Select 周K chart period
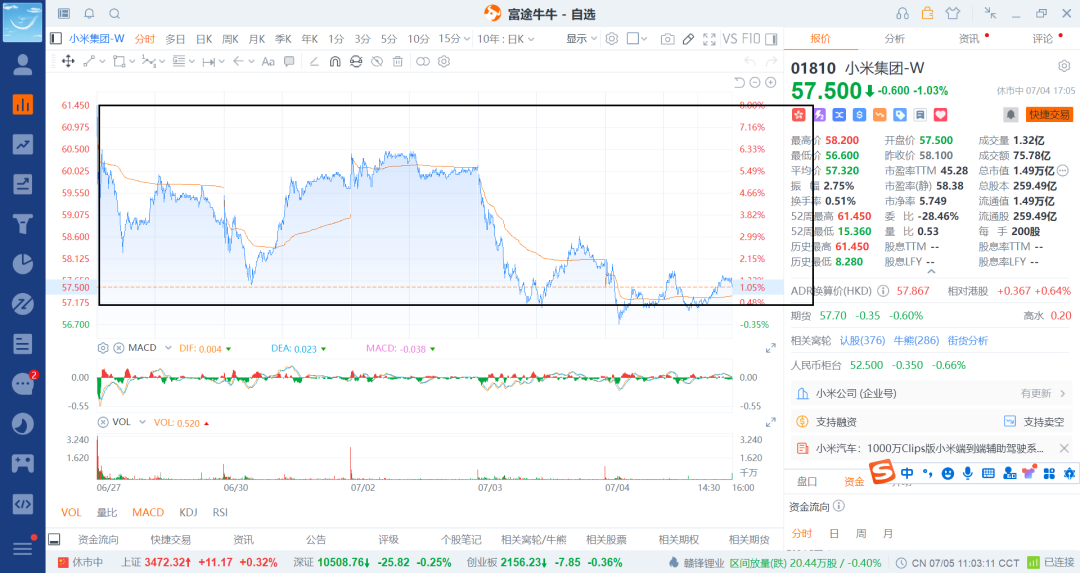 coord(230,39)
